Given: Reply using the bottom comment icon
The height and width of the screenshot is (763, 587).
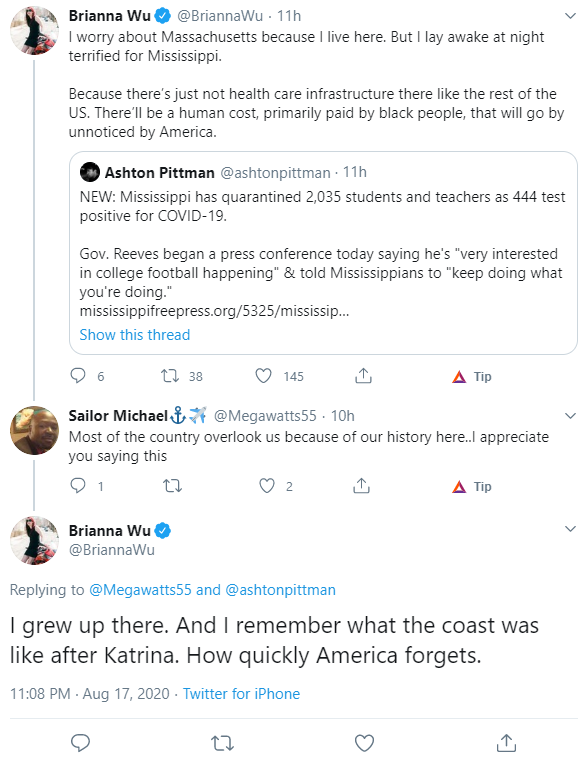Looking at the screenshot, I should tap(80, 743).
